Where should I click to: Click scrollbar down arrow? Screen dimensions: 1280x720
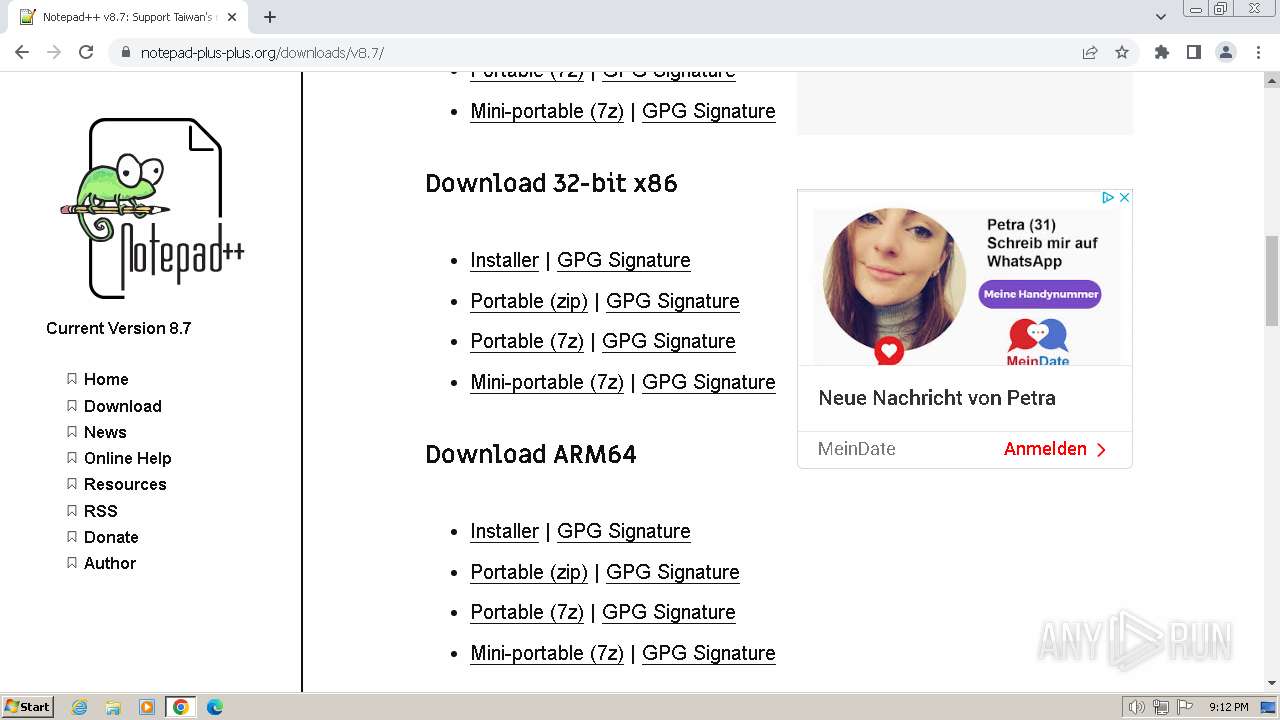(1271, 684)
